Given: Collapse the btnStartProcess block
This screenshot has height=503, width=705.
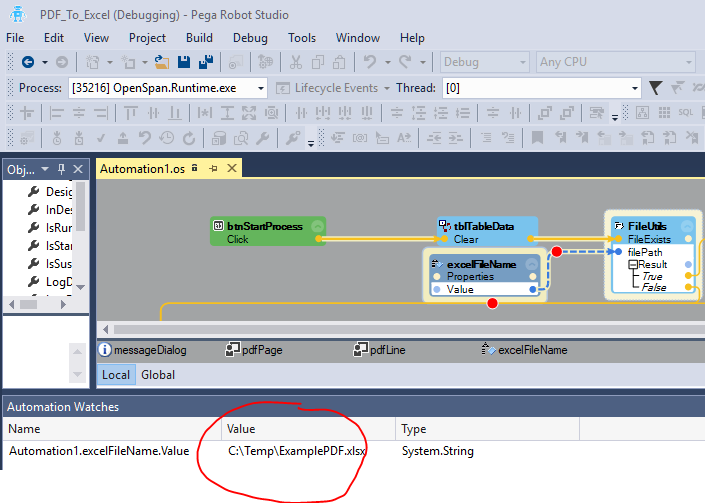Looking at the screenshot, I should click(x=317, y=226).
